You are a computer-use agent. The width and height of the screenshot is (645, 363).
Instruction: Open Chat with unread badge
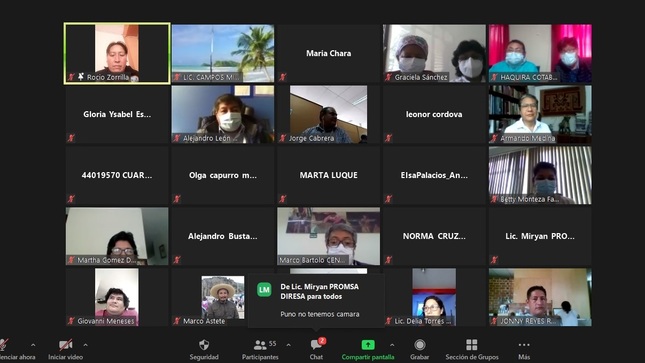[317, 344]
